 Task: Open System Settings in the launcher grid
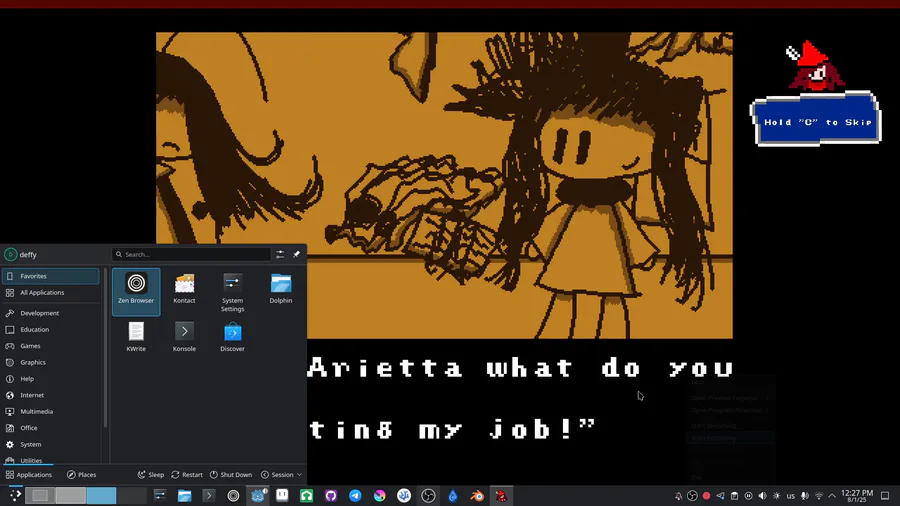pos(232,291)
